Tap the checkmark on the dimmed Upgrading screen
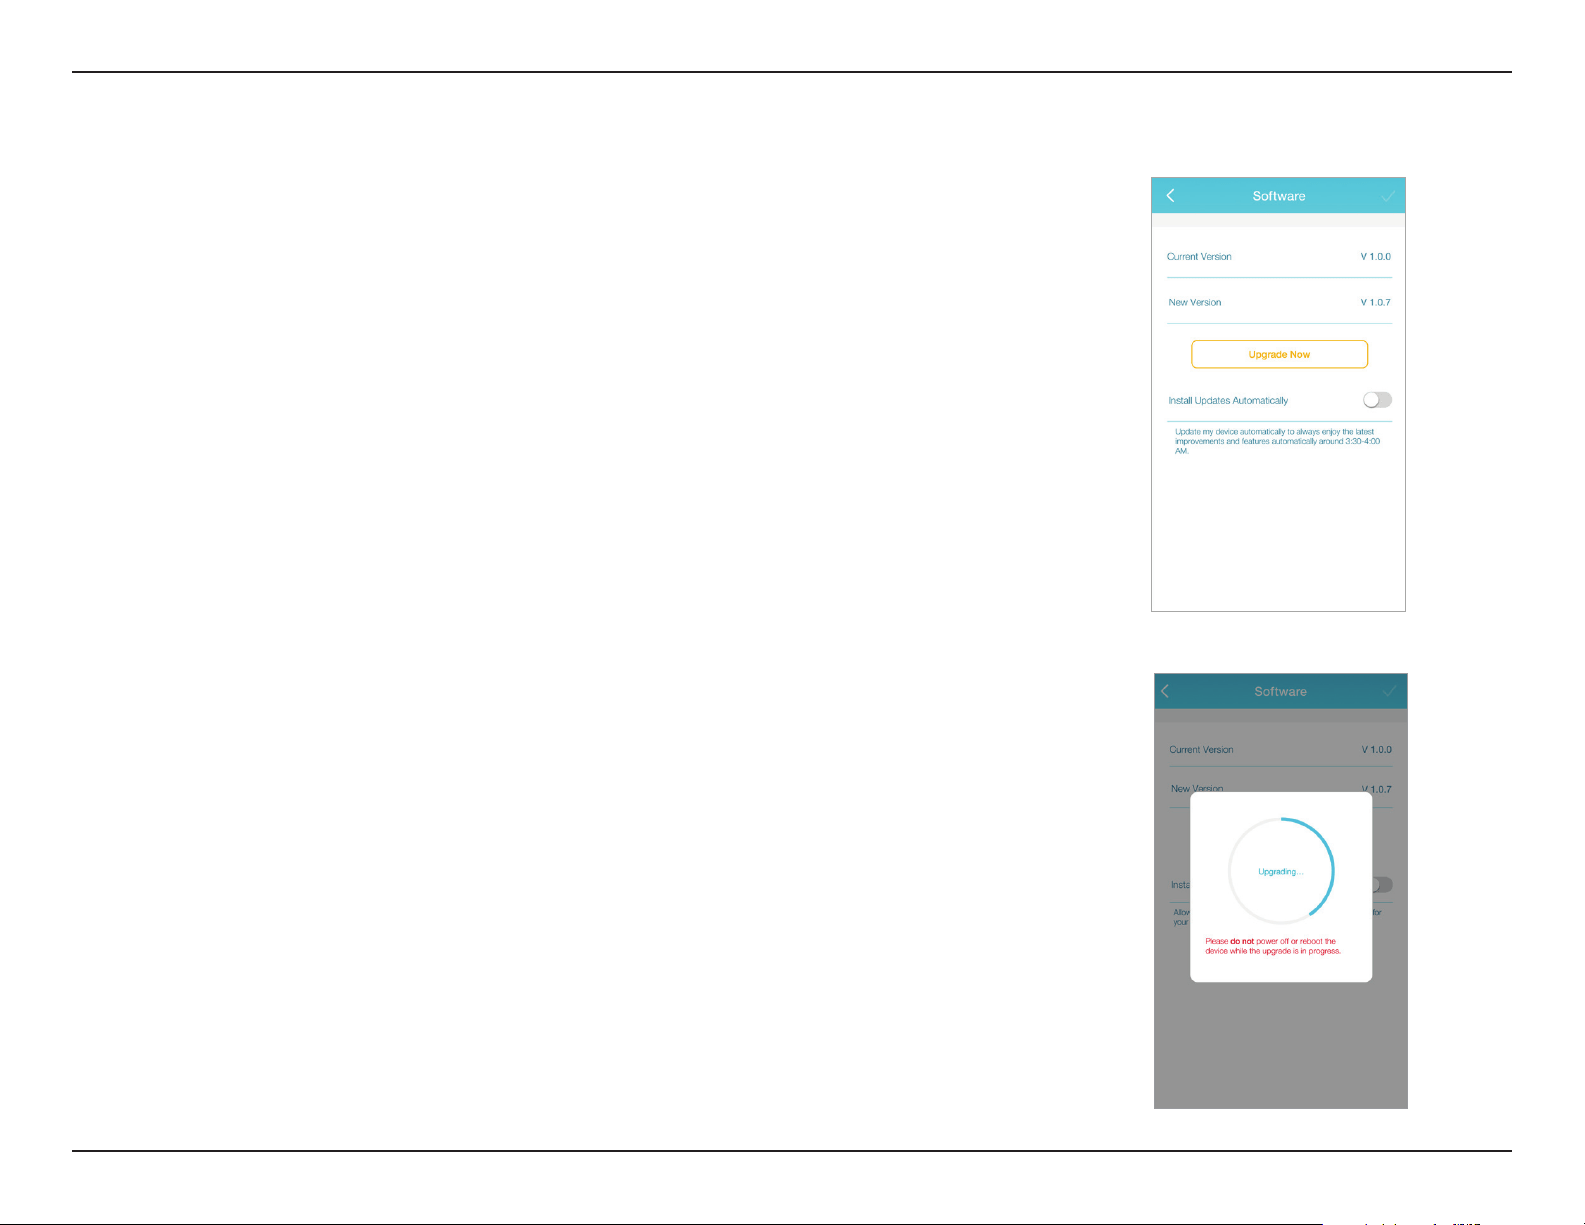This screenshot has height=1225, width=1585. (1389, 691)
